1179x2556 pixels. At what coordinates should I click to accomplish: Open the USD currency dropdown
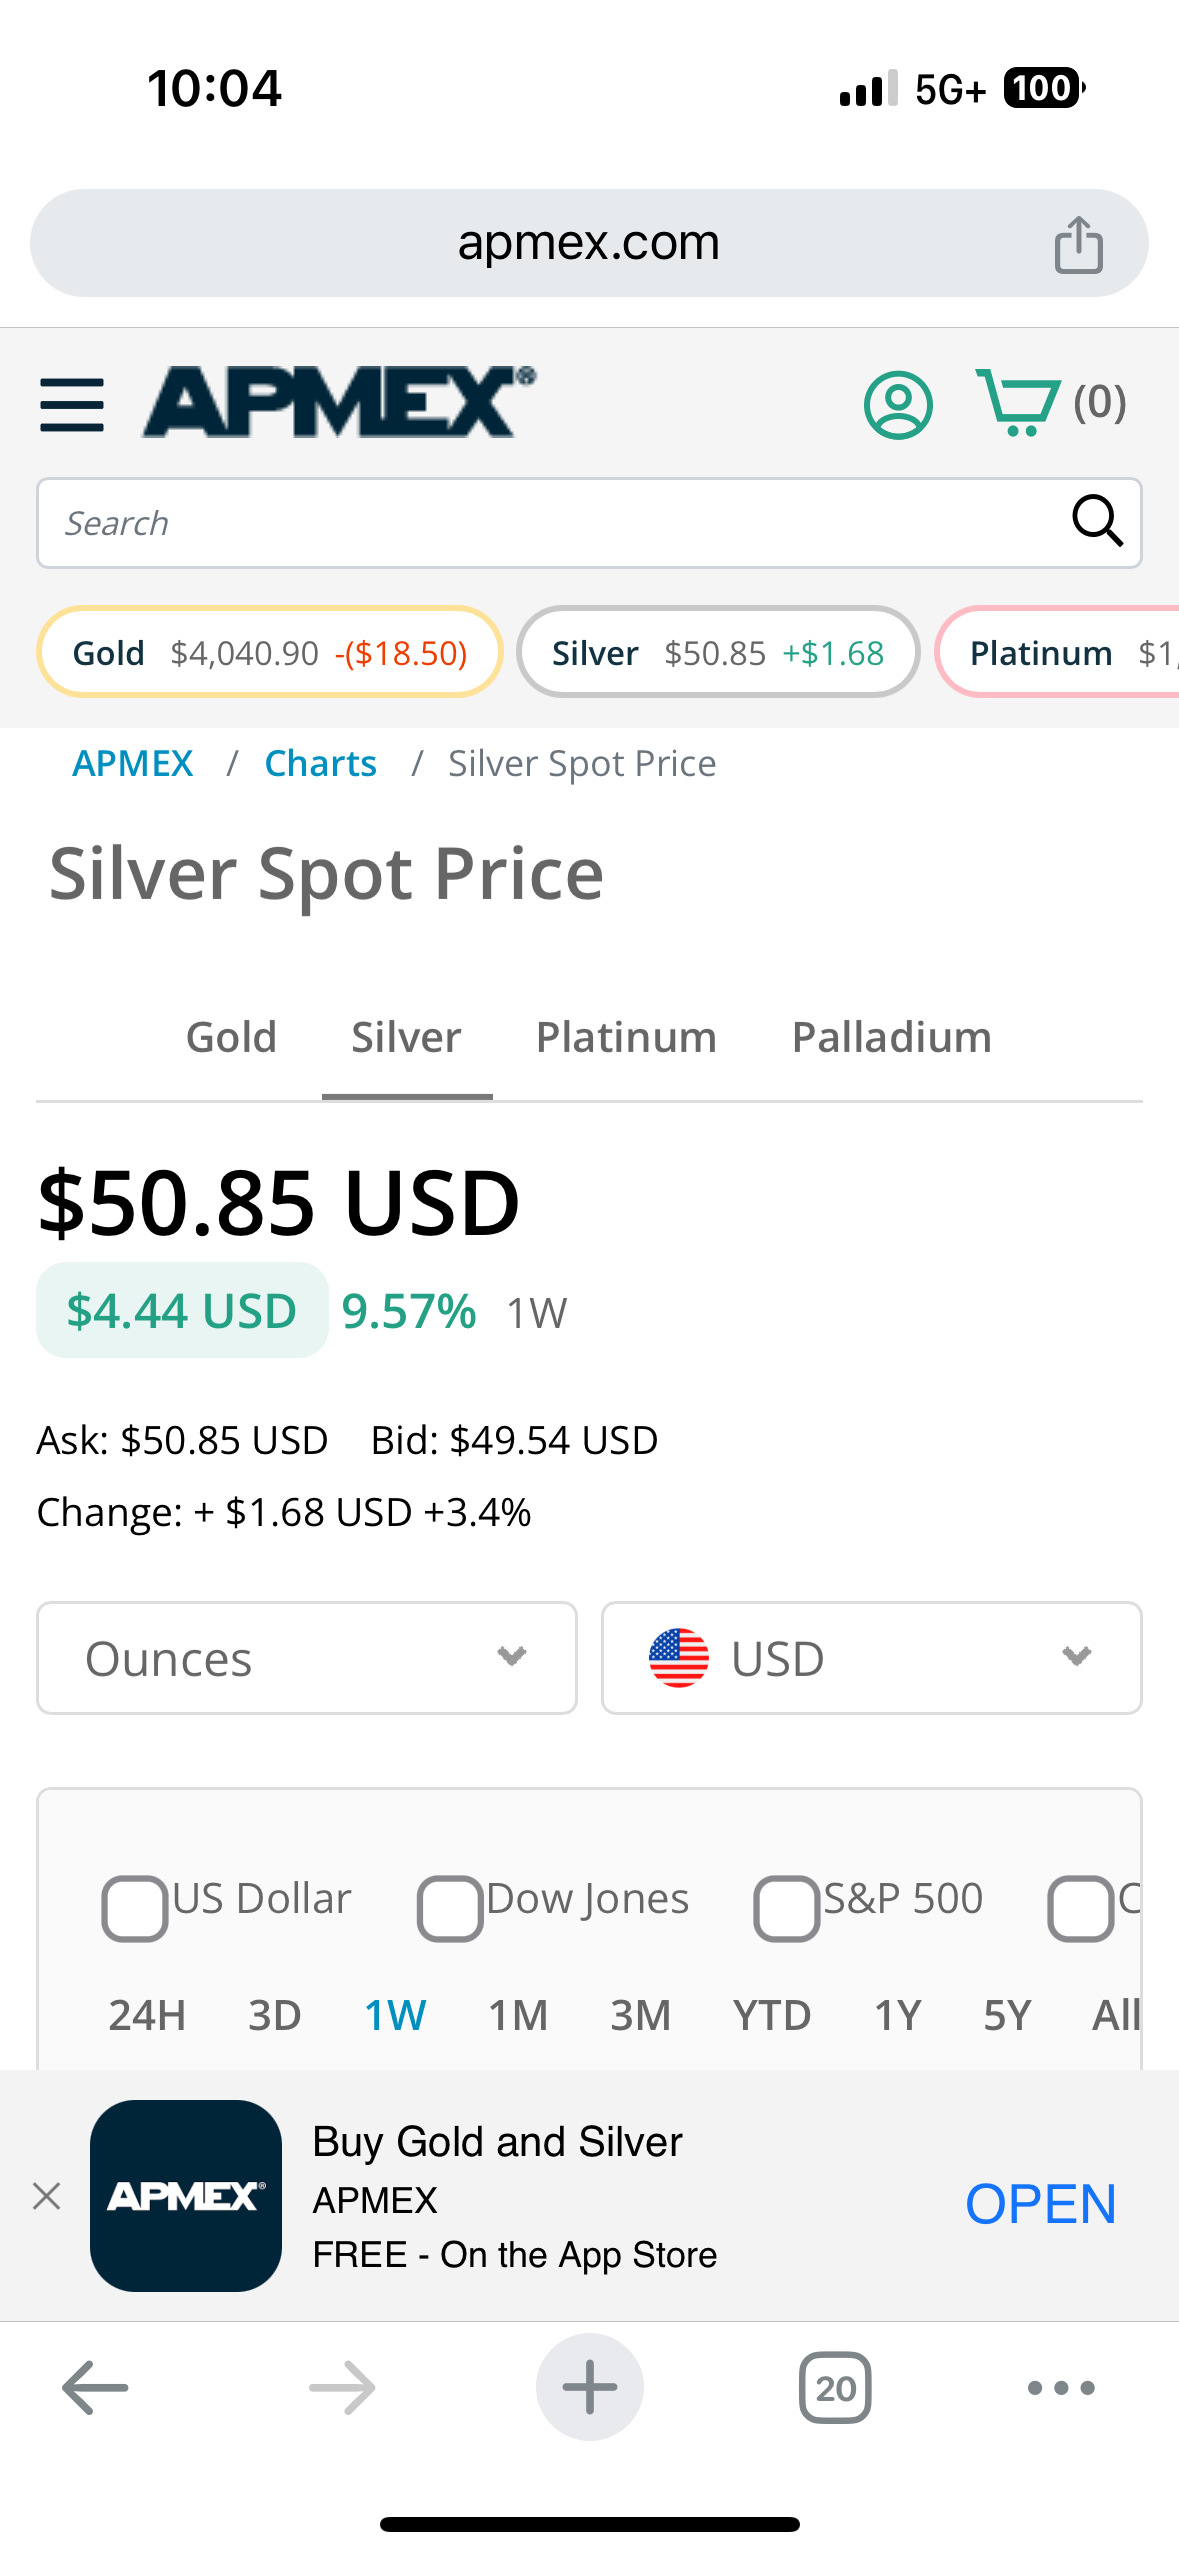pyautogui.click(x=871, y=1658)
